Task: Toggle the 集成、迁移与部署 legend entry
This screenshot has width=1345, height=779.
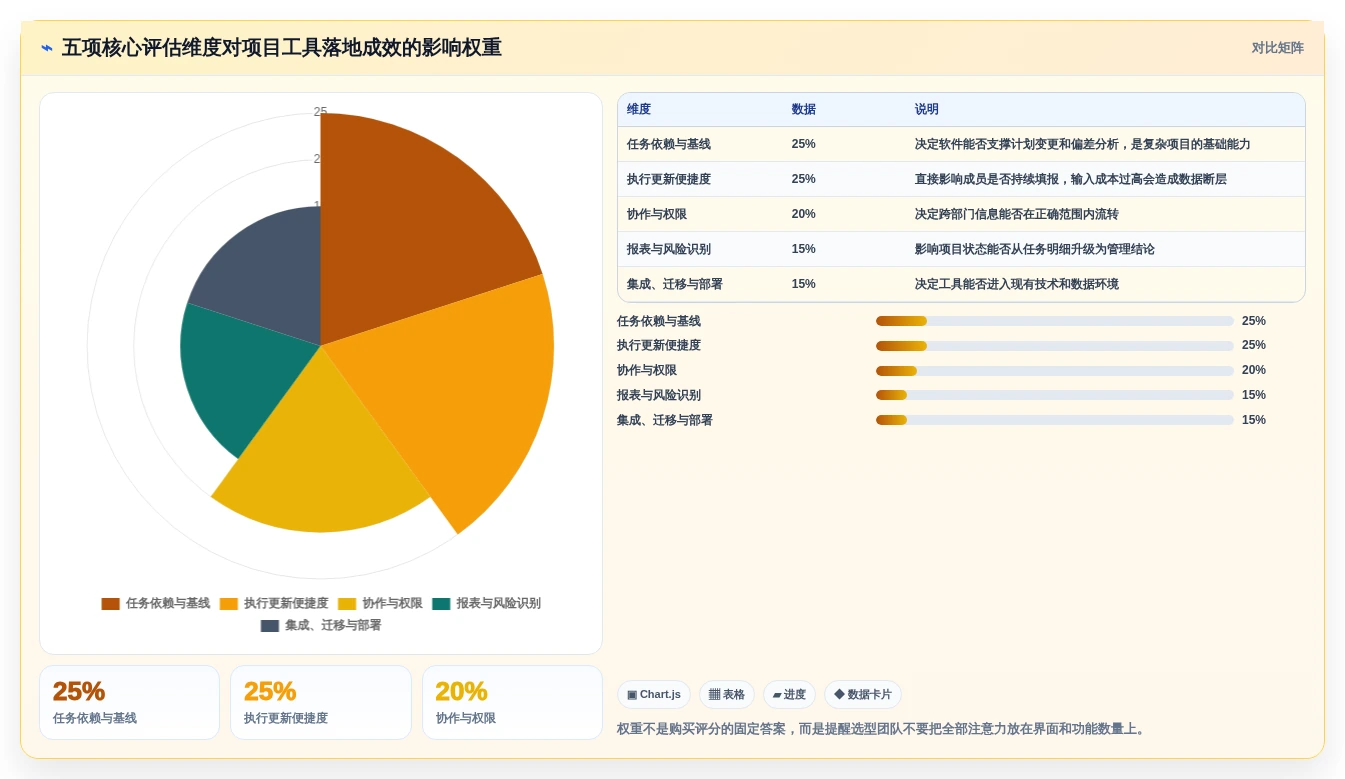Action: coord(321,625)
